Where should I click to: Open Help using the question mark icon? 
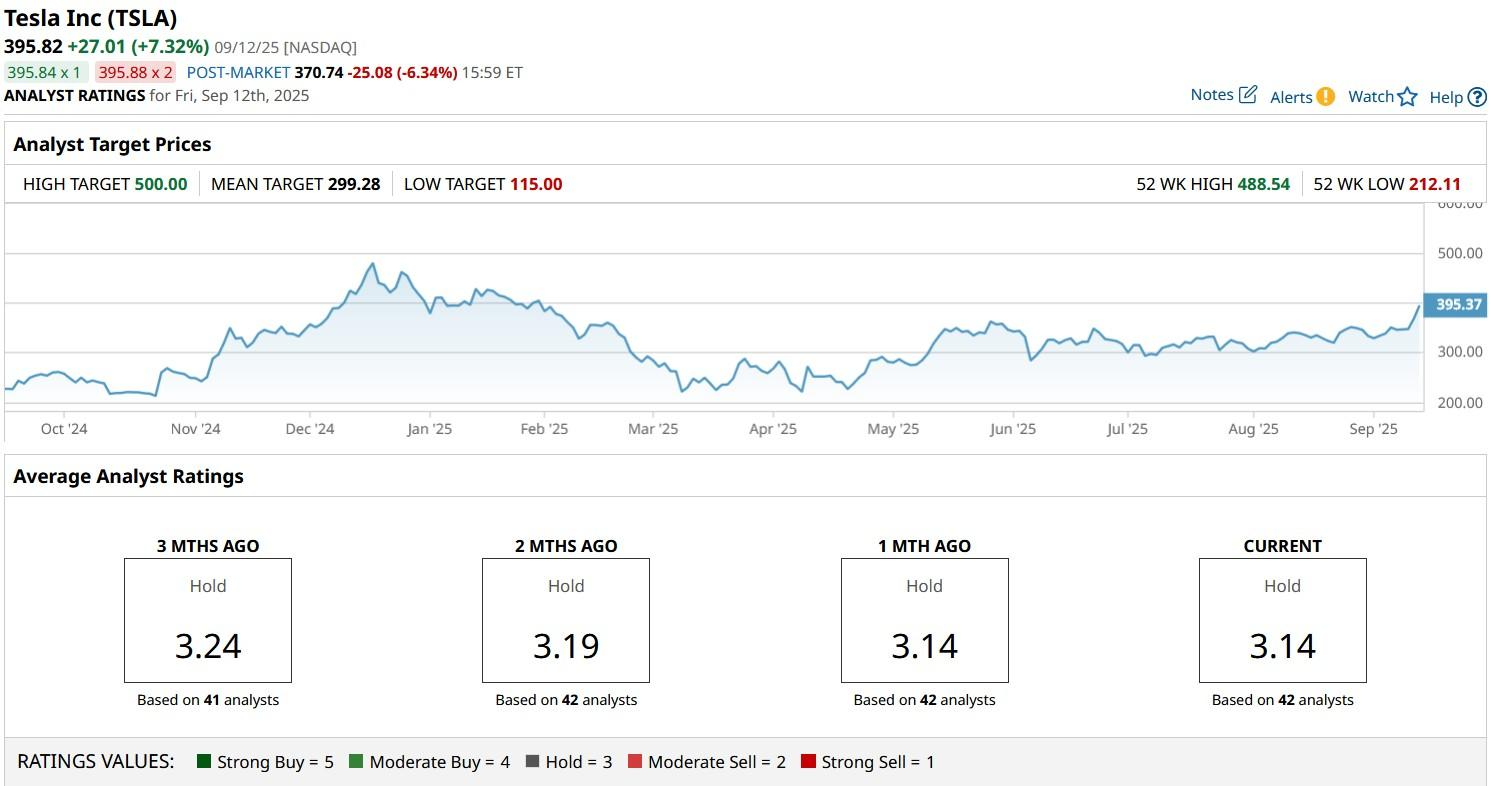coord(1476,97)
